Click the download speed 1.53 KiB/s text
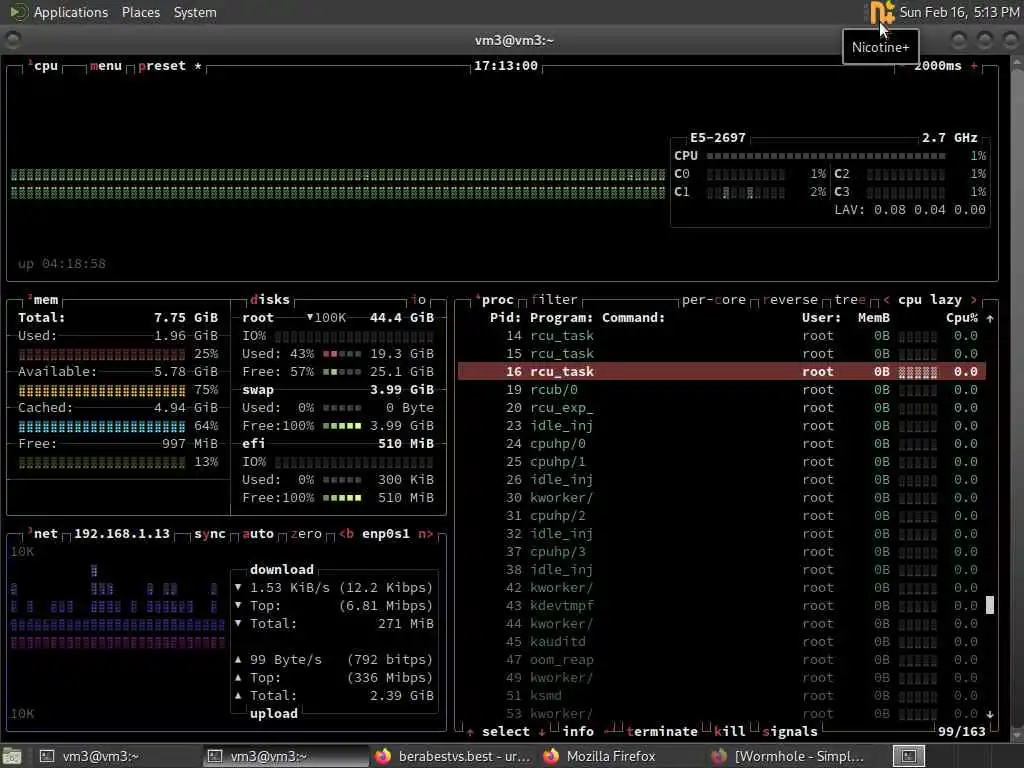Image resolution: width=1024 pixels, height=768 pixels. click(289, 587)
